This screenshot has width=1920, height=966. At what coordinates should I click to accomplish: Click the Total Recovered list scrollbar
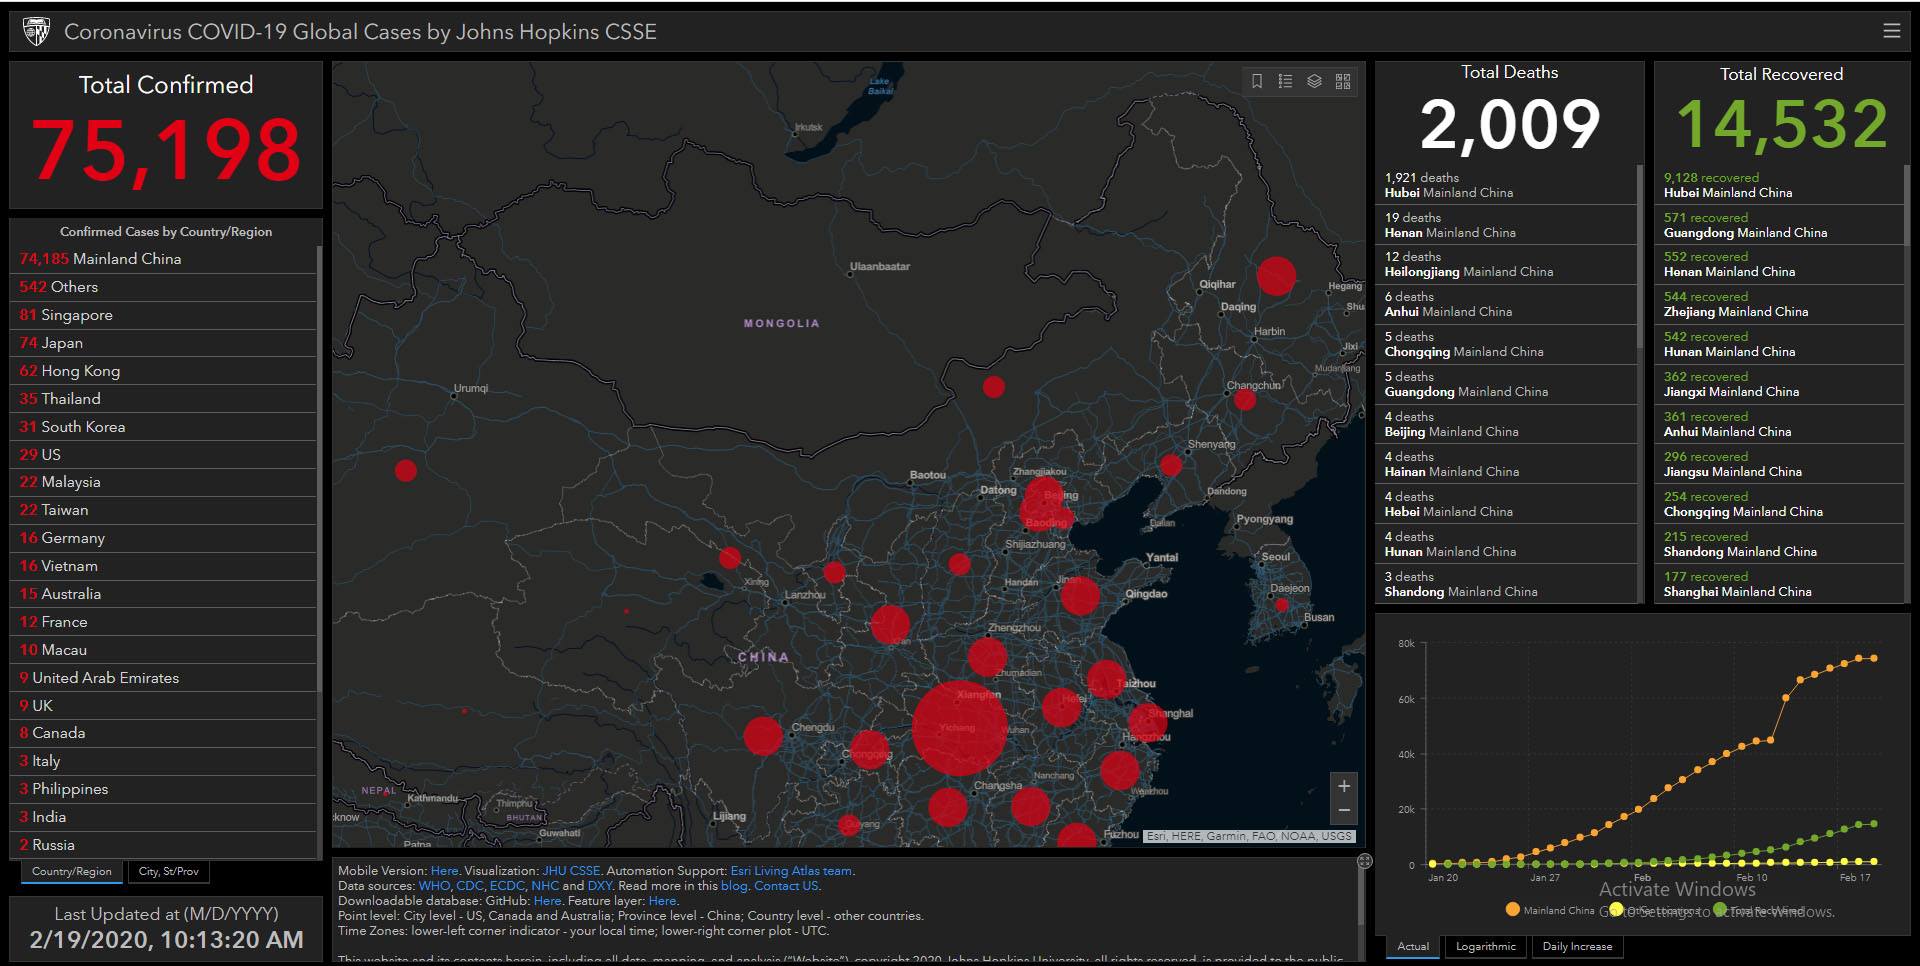pos(1907,205)
